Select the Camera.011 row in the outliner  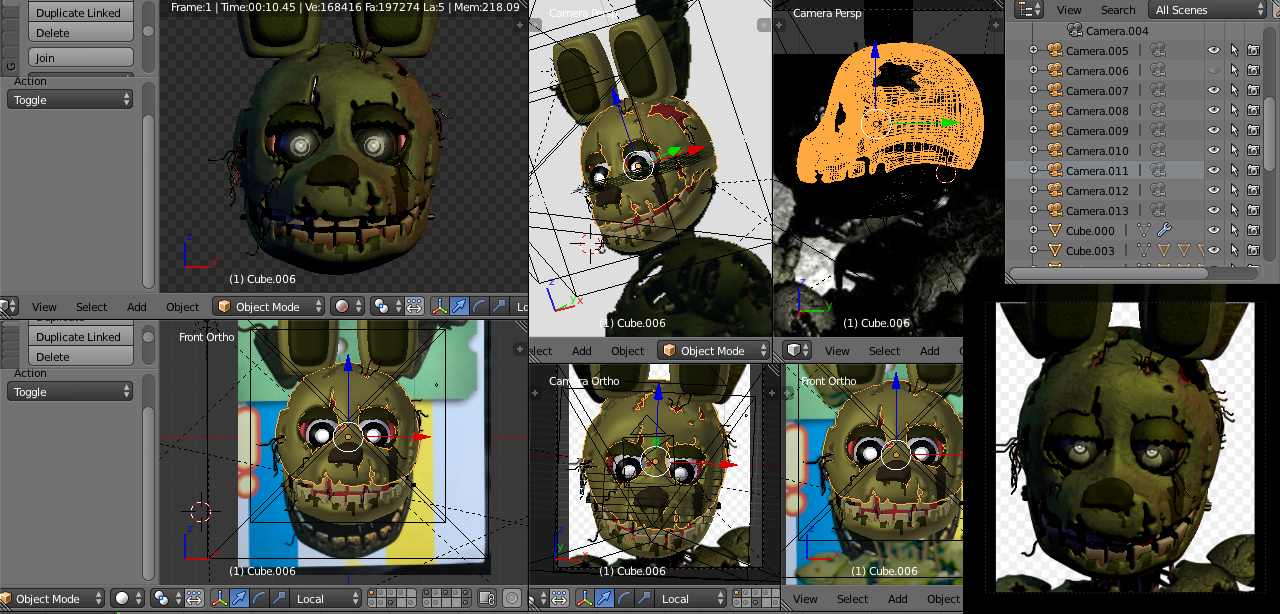coord(1104,170)
